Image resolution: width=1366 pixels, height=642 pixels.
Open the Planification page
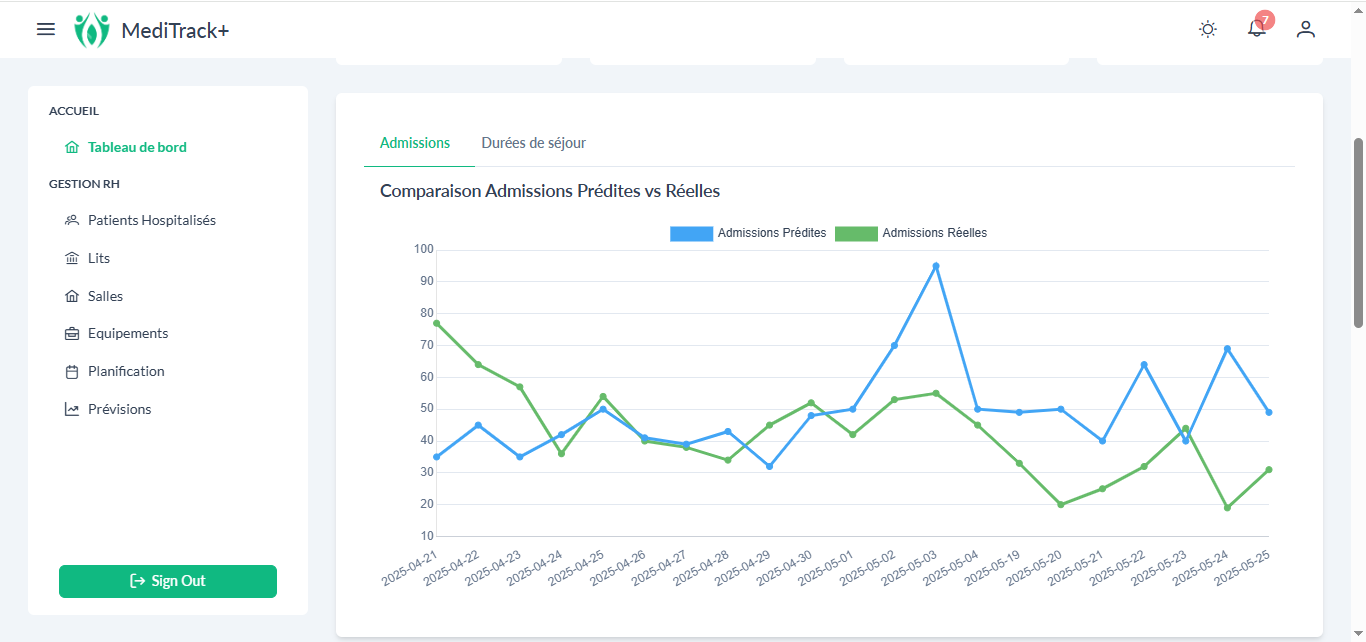126,371
